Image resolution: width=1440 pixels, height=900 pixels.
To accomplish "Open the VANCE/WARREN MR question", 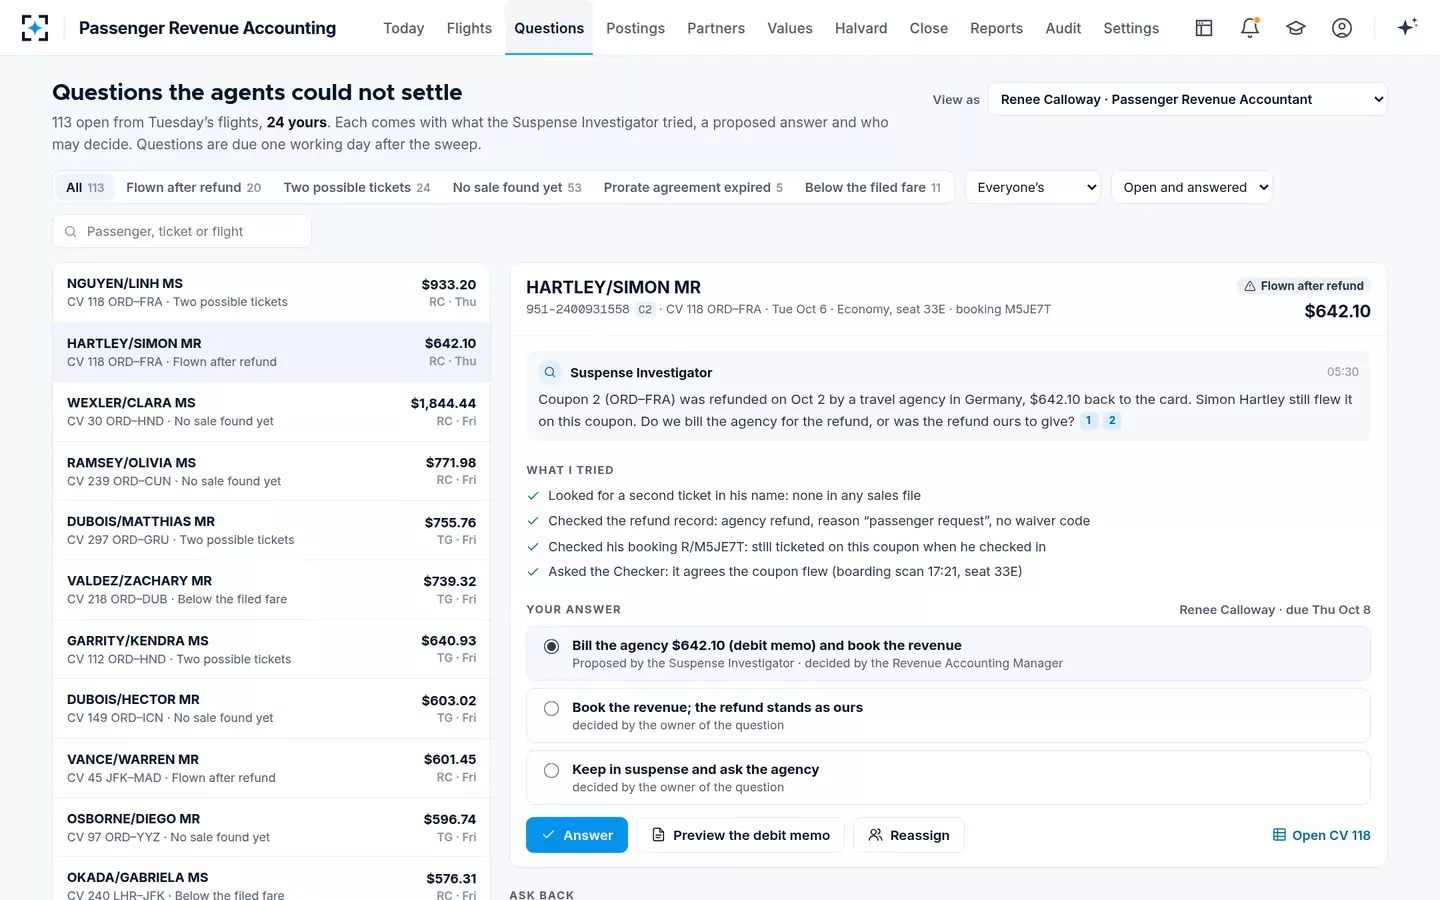I will tap(271, 768).
